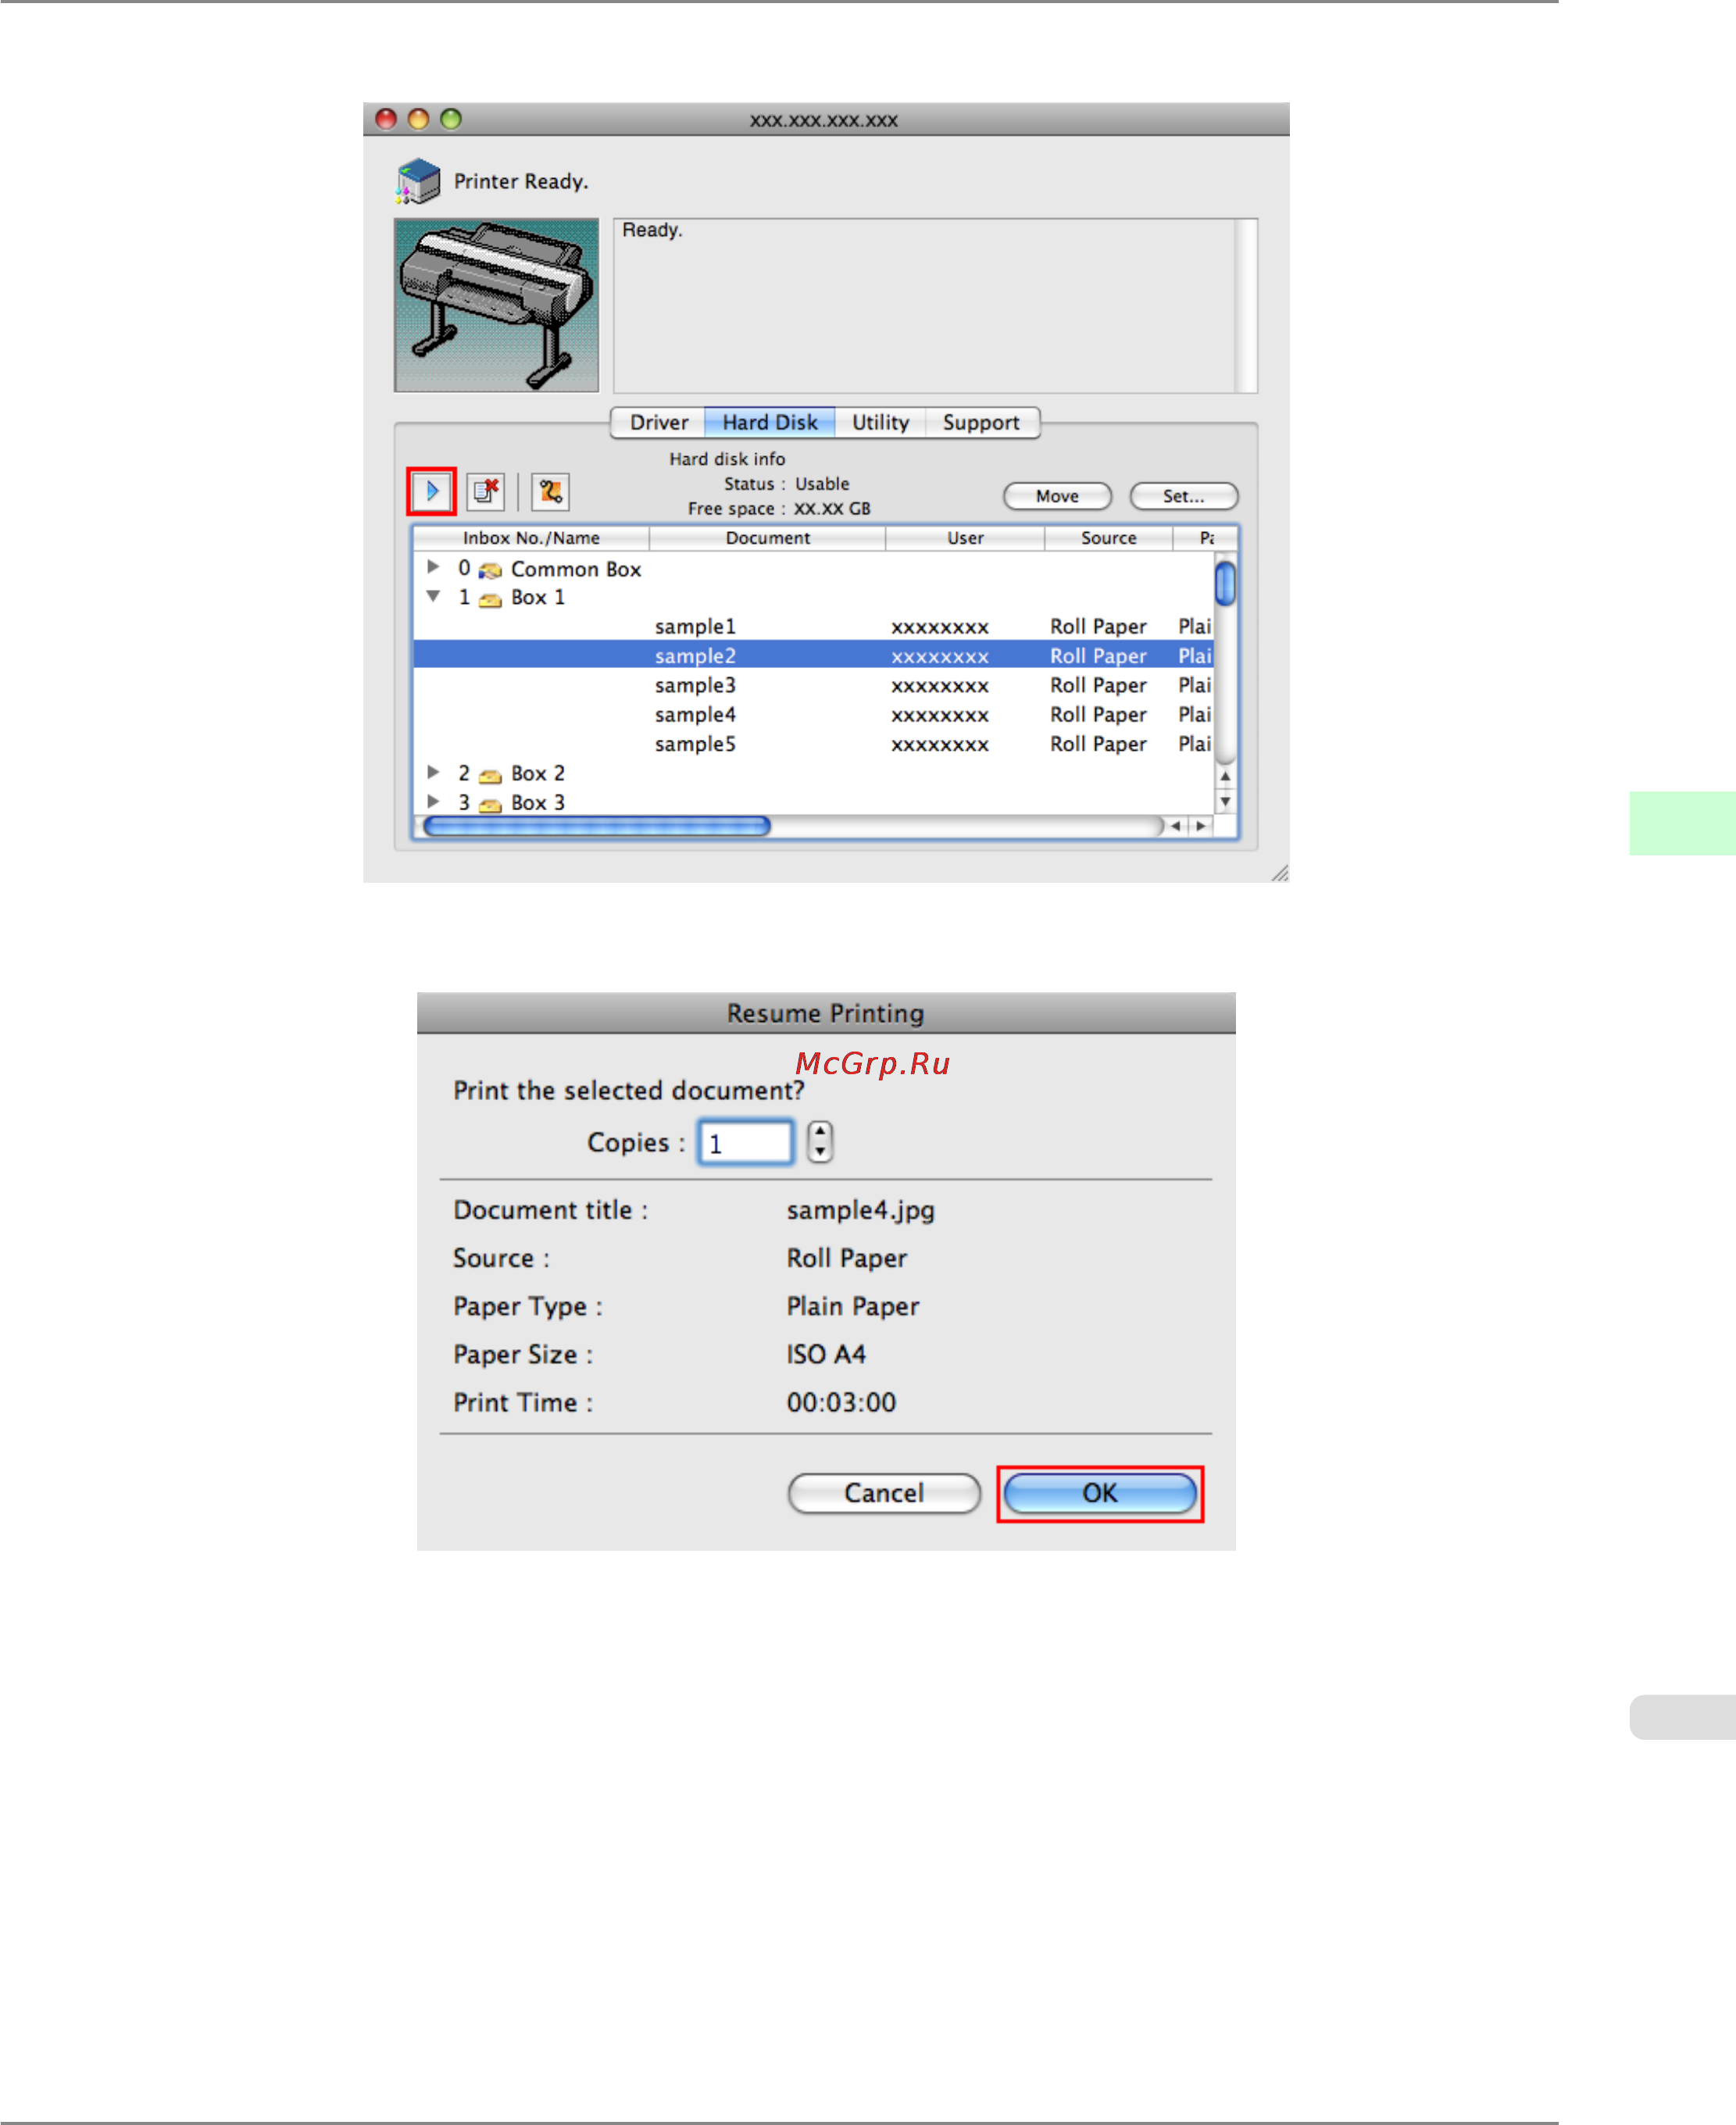Click the Print (play) toolbar icon
The width and height of the screenshot is (1736, 2125).
pyautogui.click(x=431, y=491)
